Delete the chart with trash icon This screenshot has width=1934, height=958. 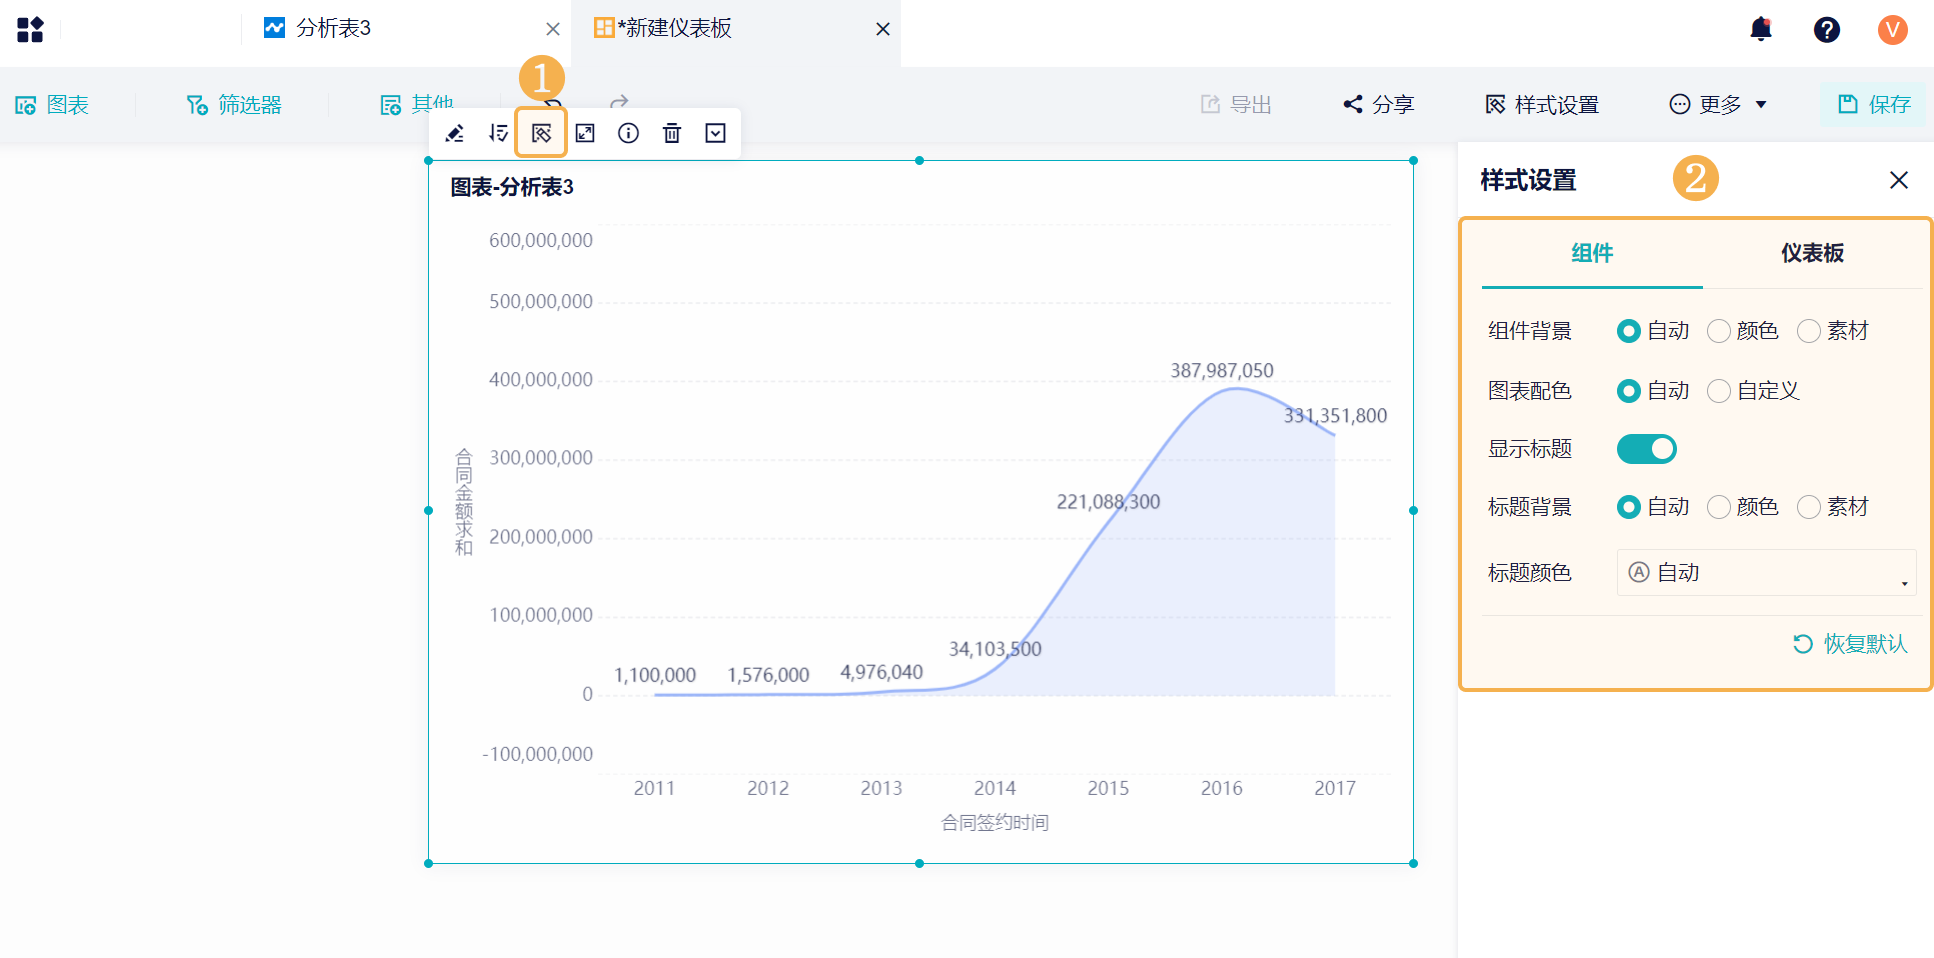pos(672,133)
